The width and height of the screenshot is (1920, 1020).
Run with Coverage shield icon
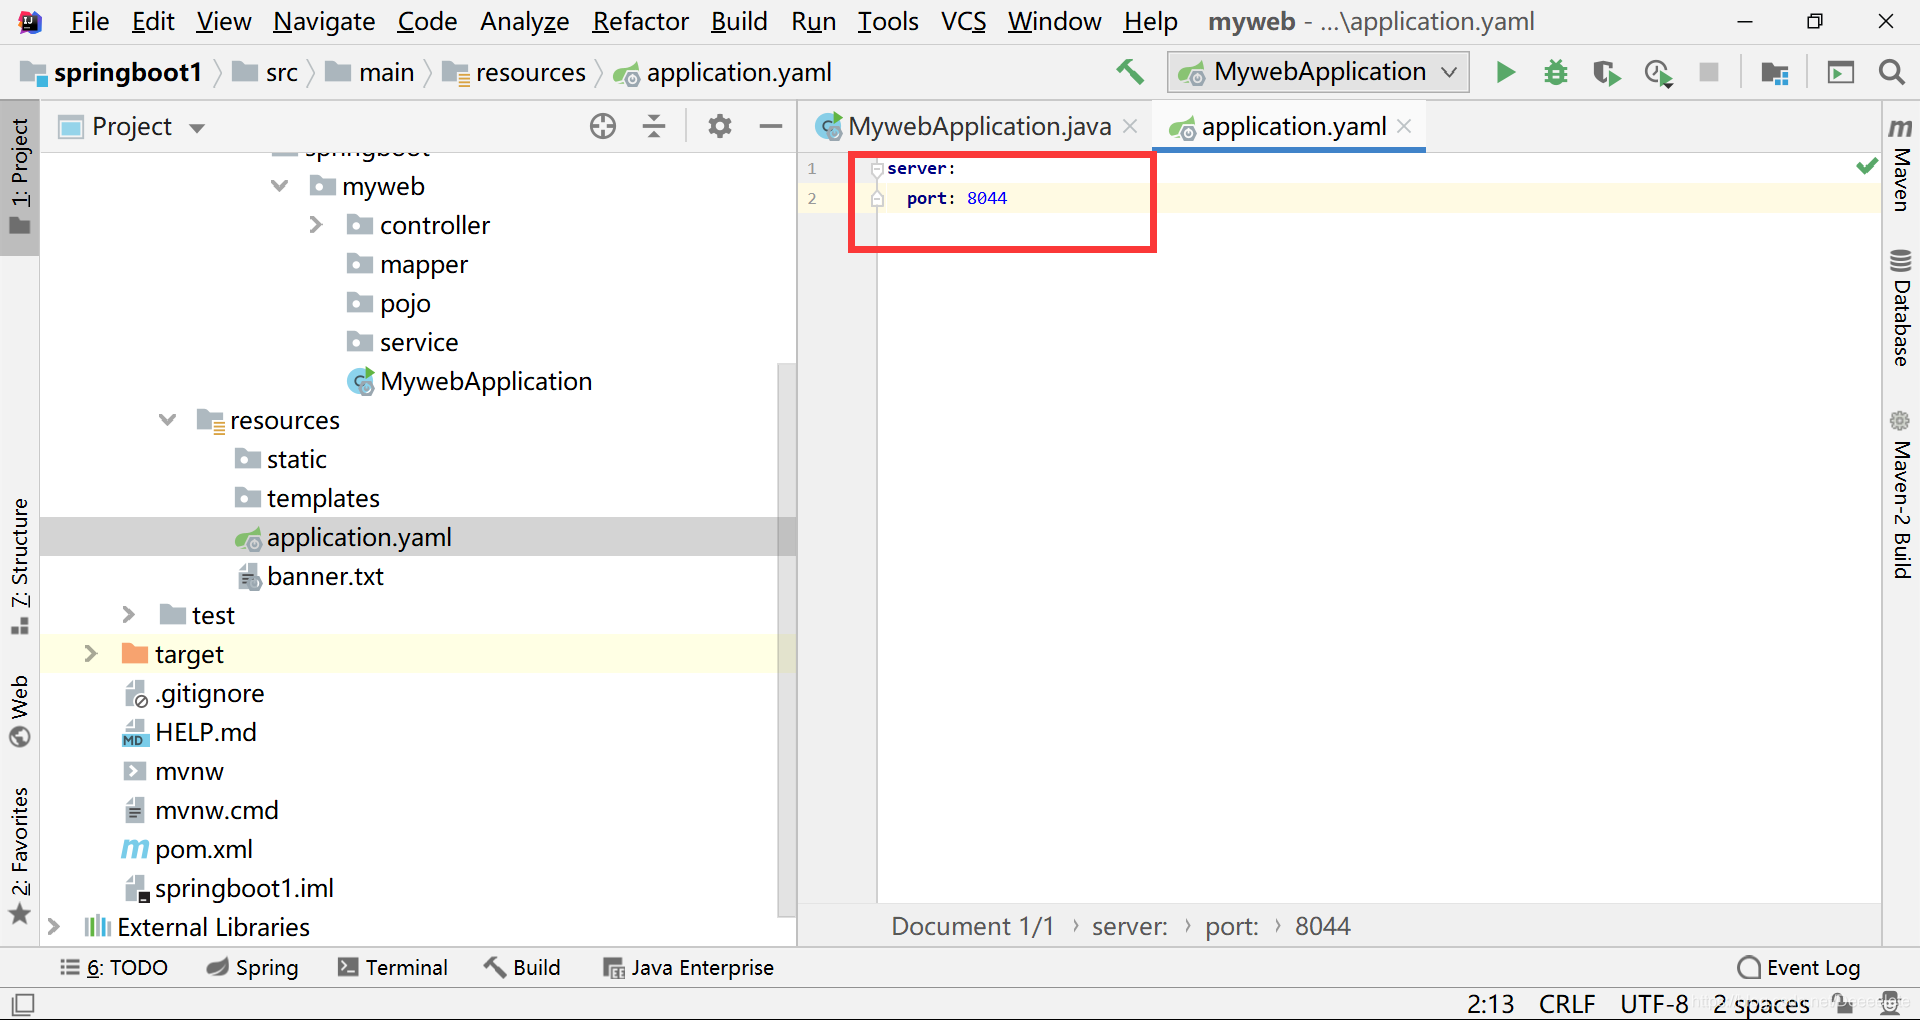coord(1606,73)
